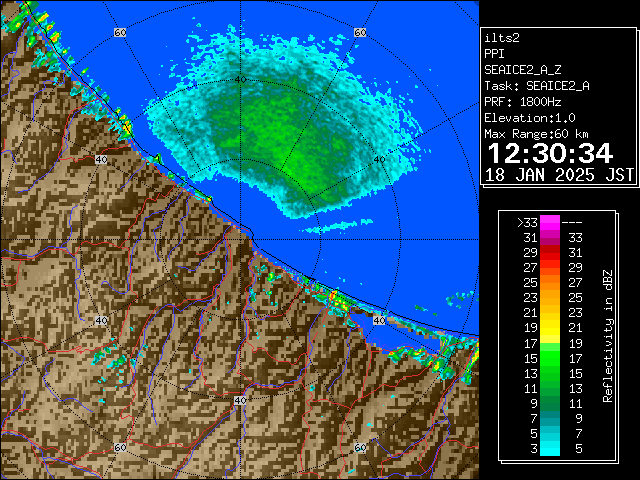The height and width of the screenshot is (480, 640).
Task: Click the scan type text 'PPI'
Action: pos(494,54)
